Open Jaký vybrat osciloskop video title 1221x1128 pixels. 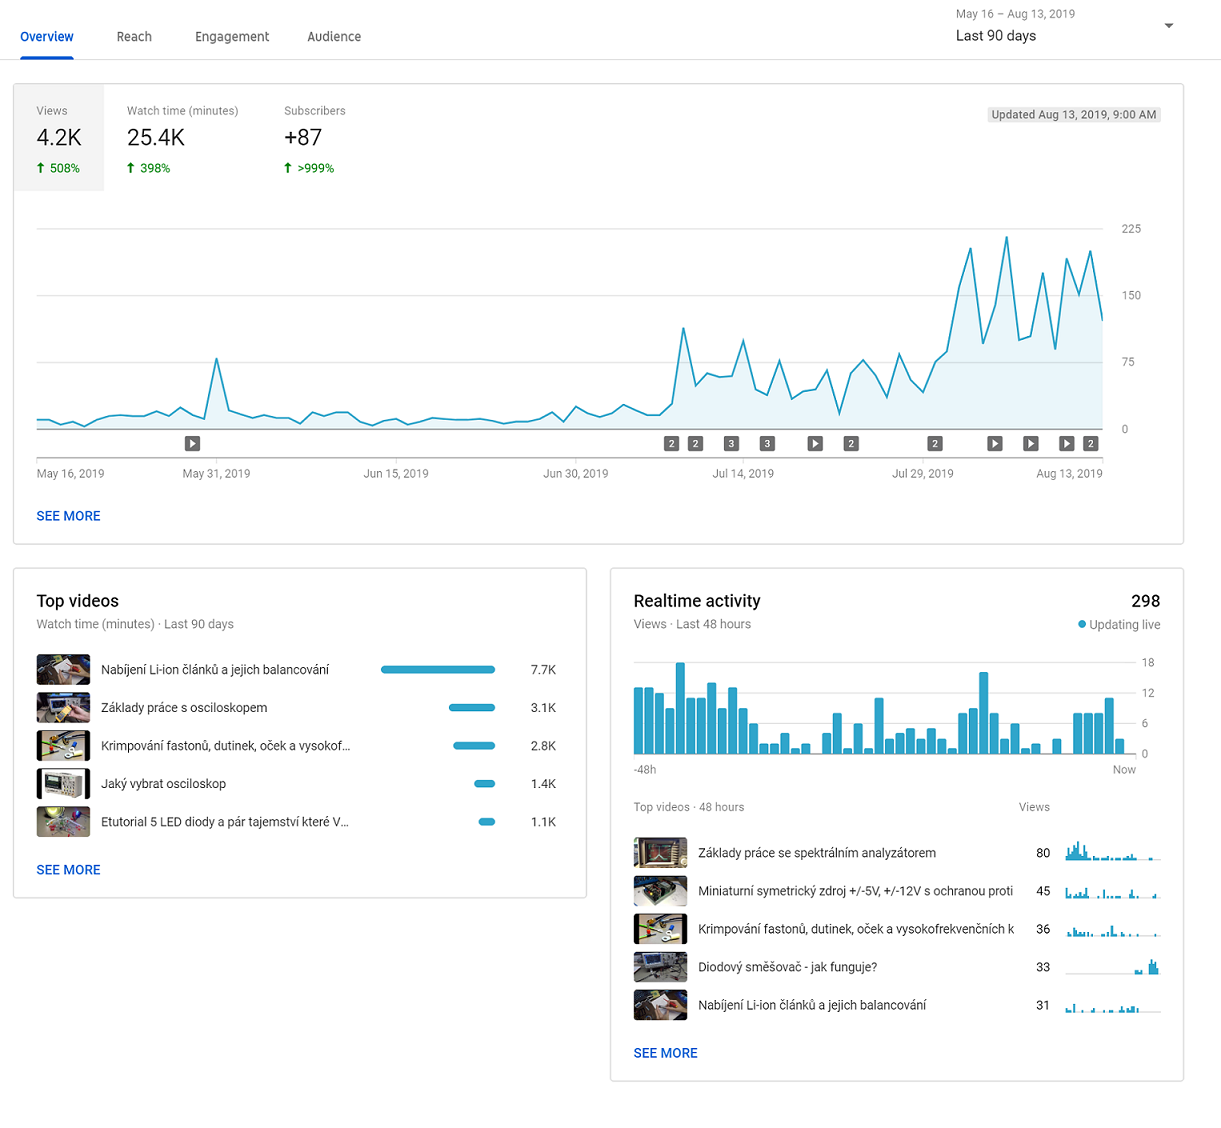163,784
